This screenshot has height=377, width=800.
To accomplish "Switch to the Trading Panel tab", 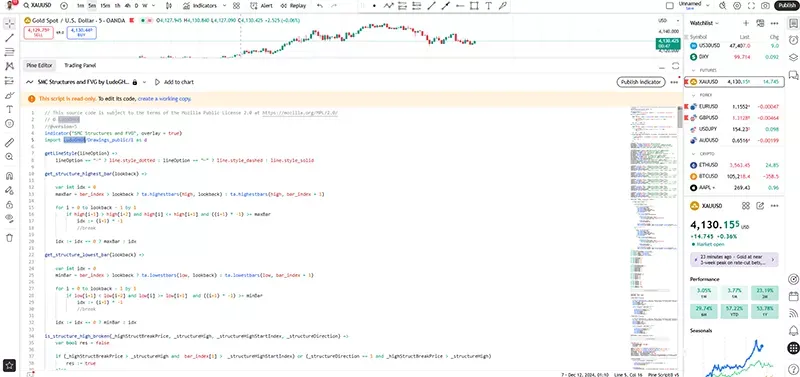I will pos(80,65).
